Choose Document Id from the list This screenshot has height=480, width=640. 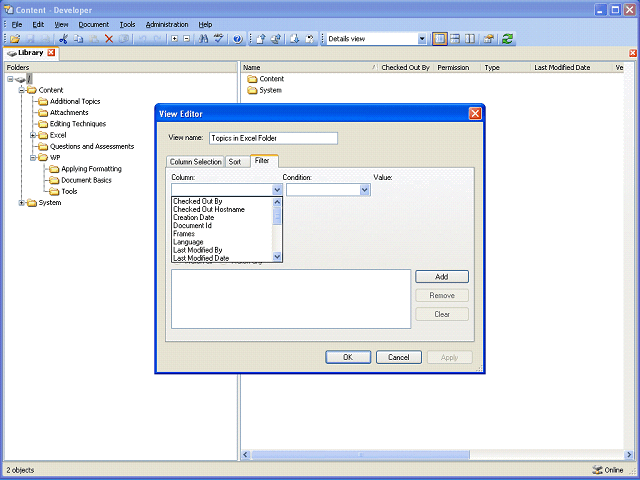222,226
